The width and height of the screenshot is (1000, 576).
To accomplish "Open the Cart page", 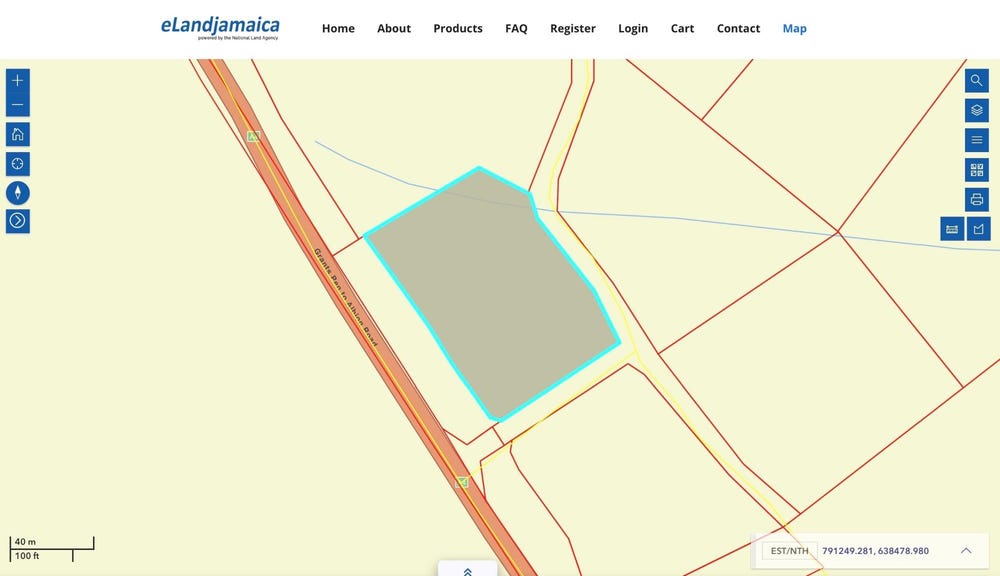I will click(x=682, y=28).
